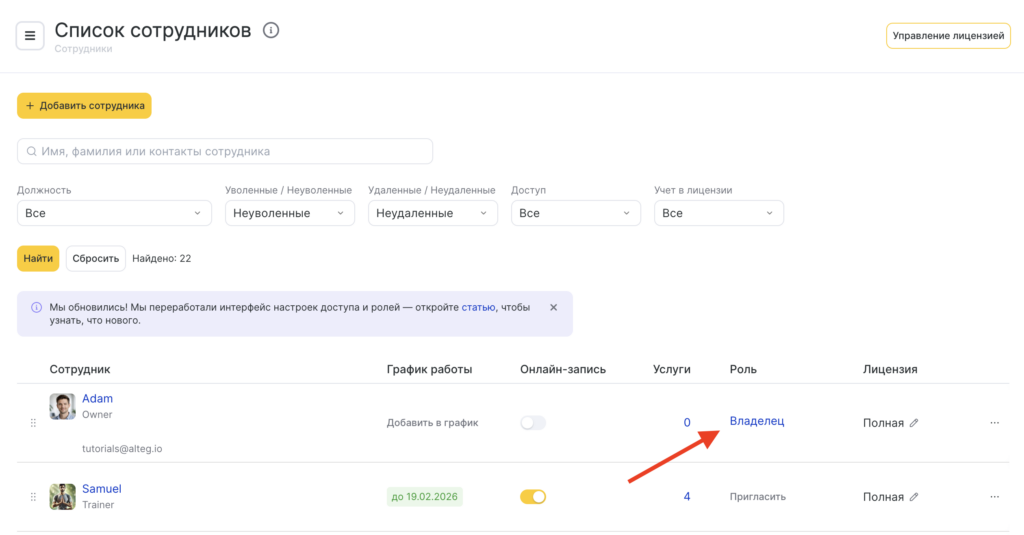The width and height of the screenshot is (1024, 535).
Task: Open the Доступ filter dropdown
Action: point(575,213)
